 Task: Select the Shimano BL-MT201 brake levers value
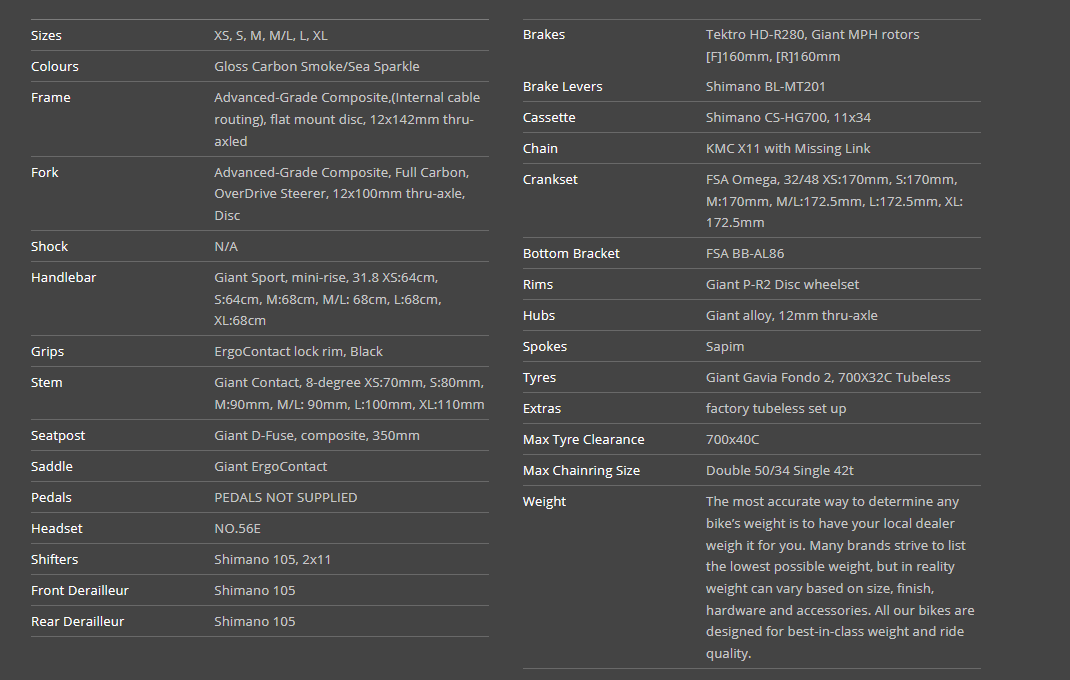click(765, 86)
